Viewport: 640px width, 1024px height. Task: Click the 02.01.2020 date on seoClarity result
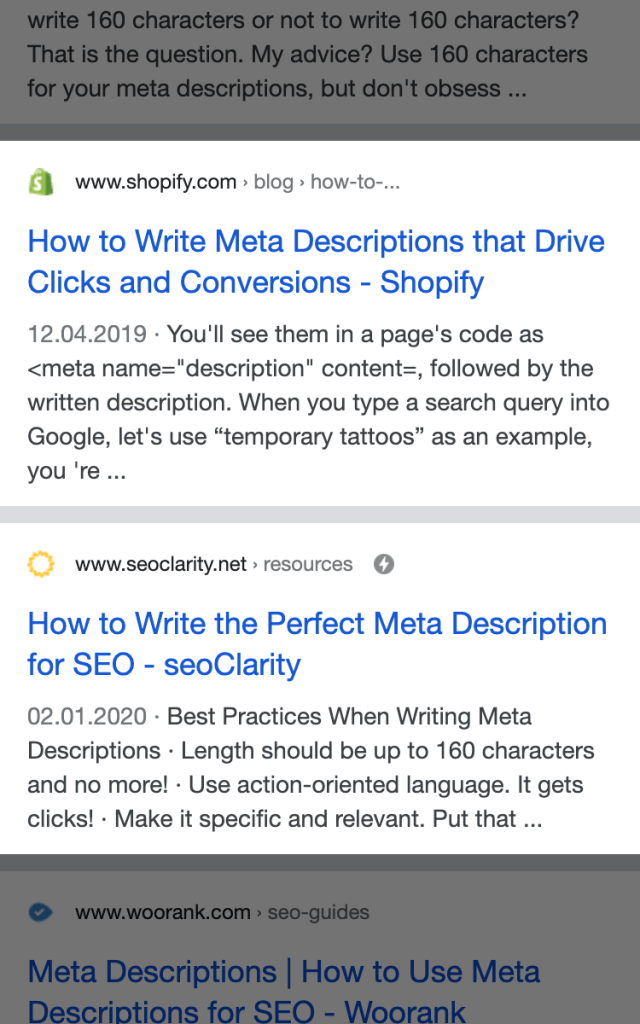pyautogui.click(x=87, y=717)
